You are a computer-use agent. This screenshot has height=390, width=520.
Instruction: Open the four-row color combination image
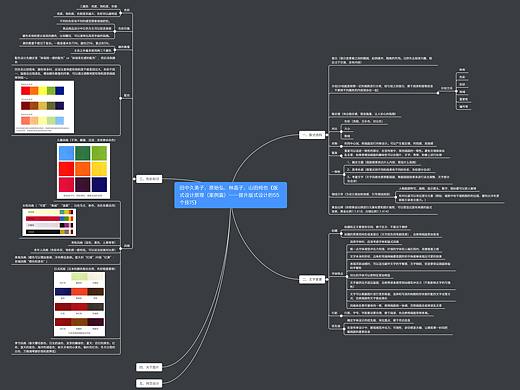tap(79, 304)
